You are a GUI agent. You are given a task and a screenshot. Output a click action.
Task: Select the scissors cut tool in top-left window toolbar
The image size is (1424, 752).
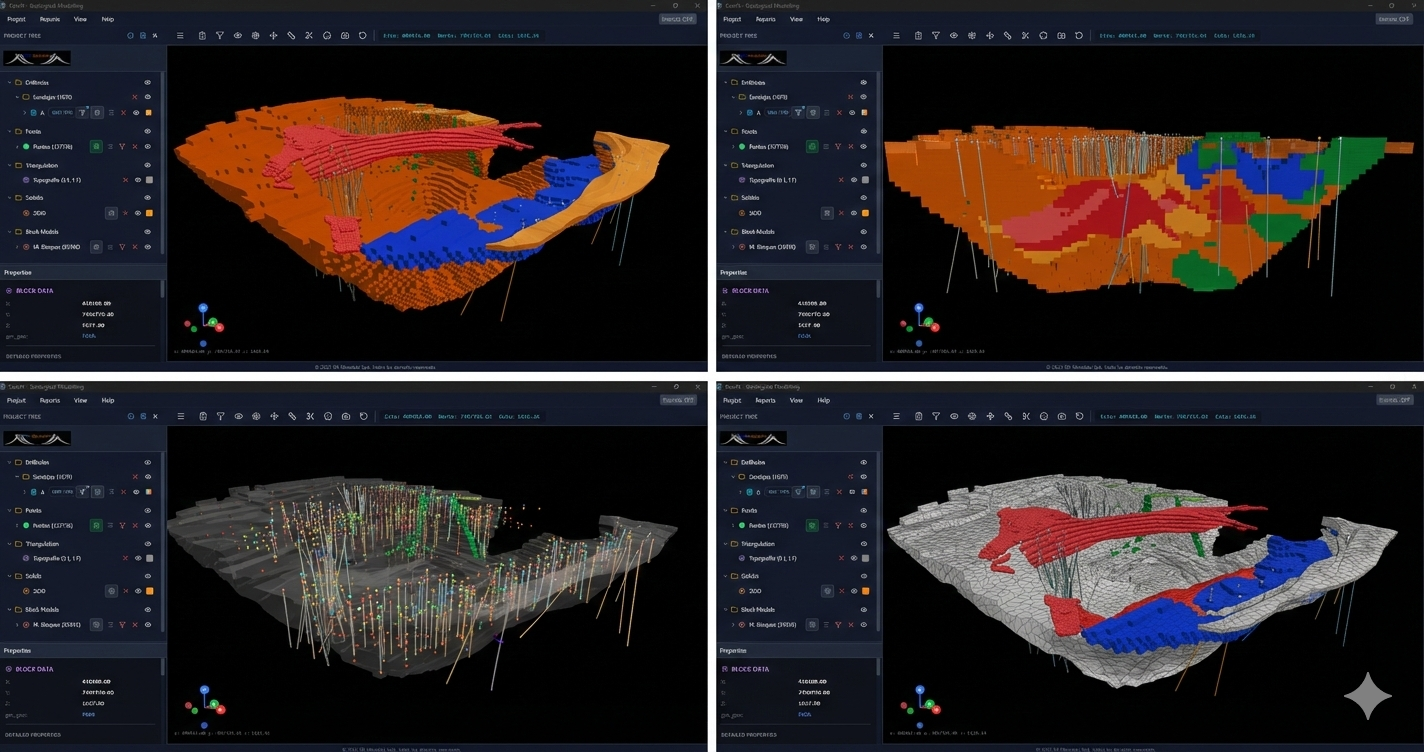click(309, 36)
